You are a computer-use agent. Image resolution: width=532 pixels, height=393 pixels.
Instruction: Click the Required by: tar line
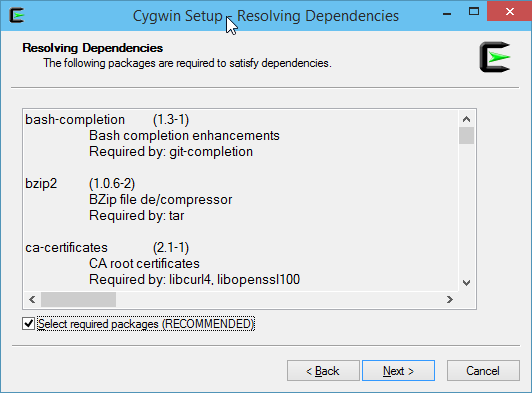coord(136,216)
